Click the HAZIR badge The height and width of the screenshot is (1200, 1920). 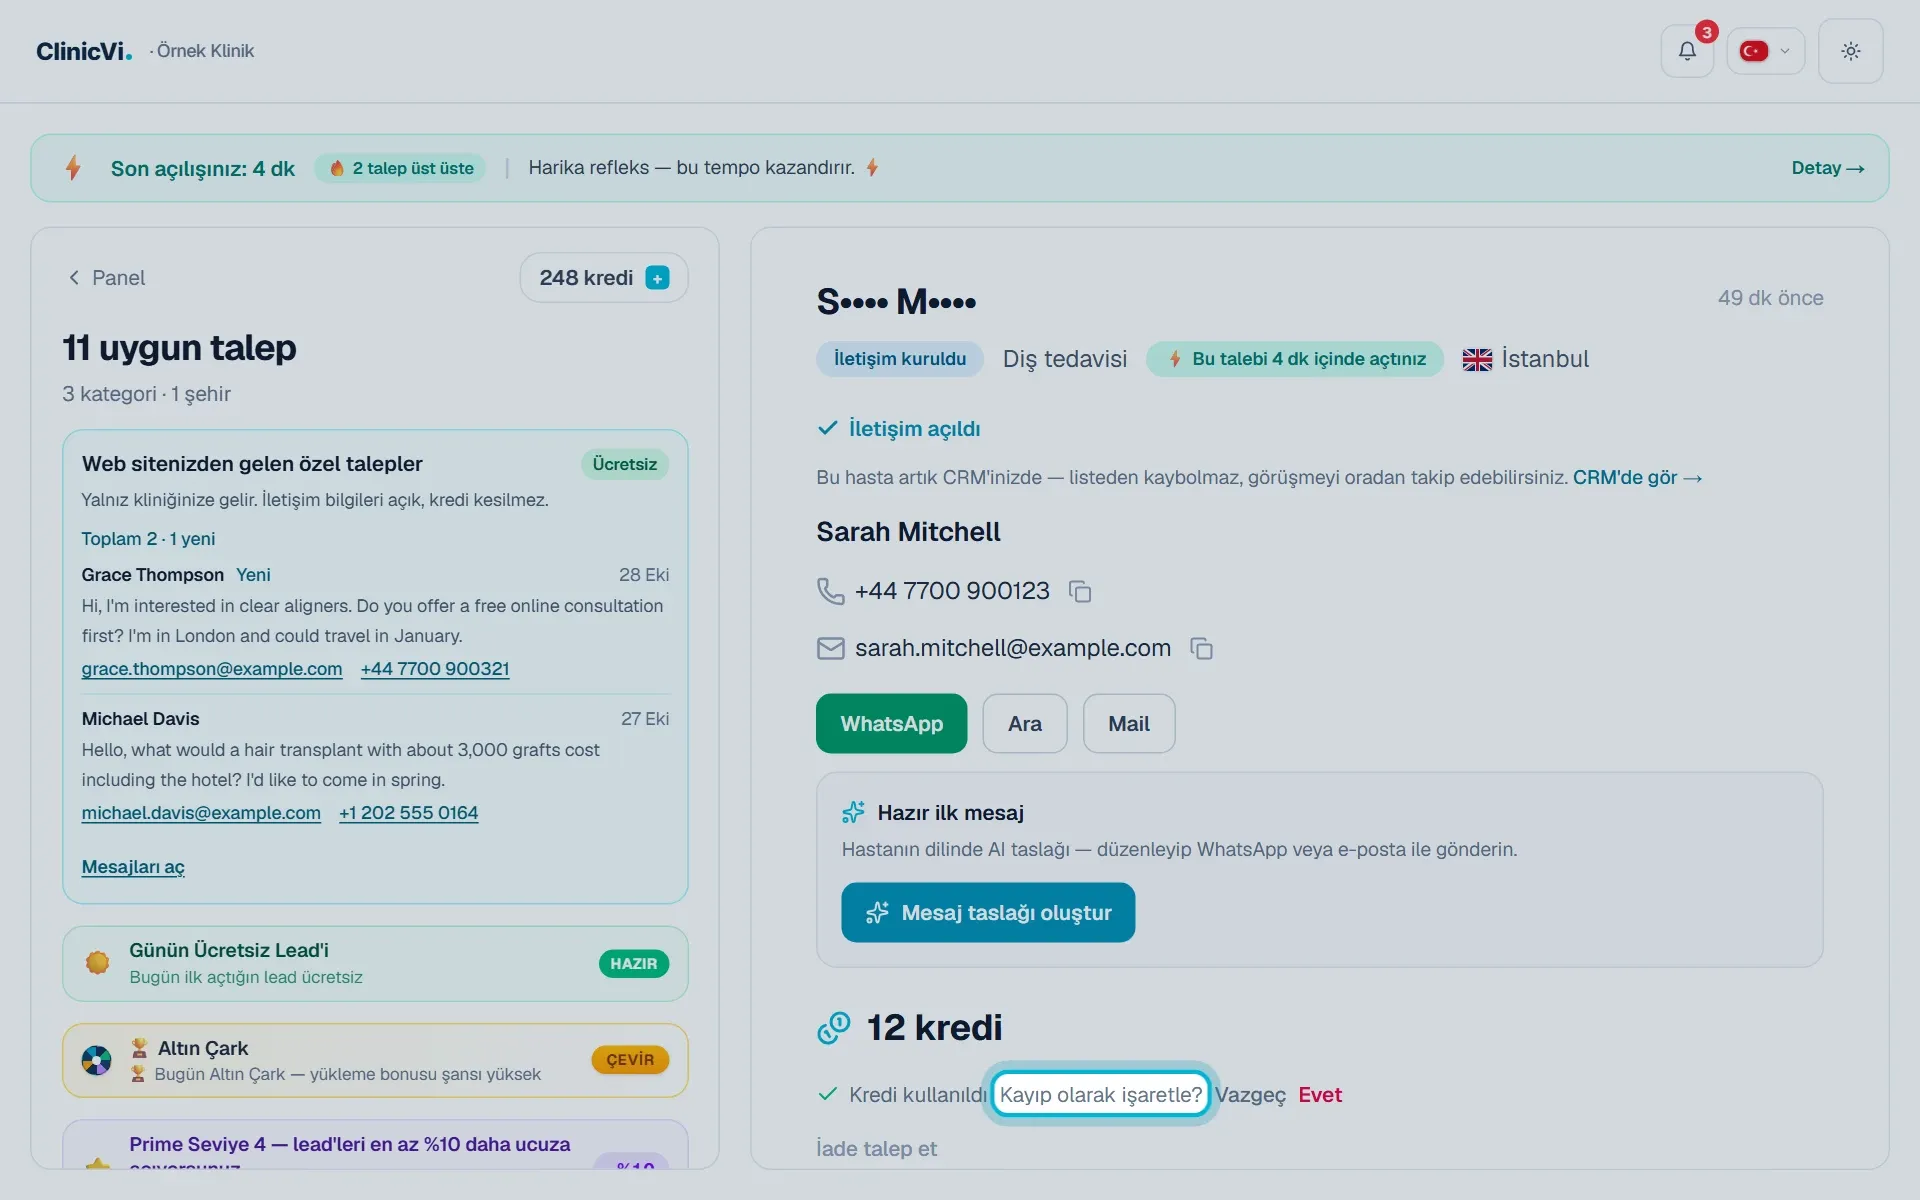[634, 964]
